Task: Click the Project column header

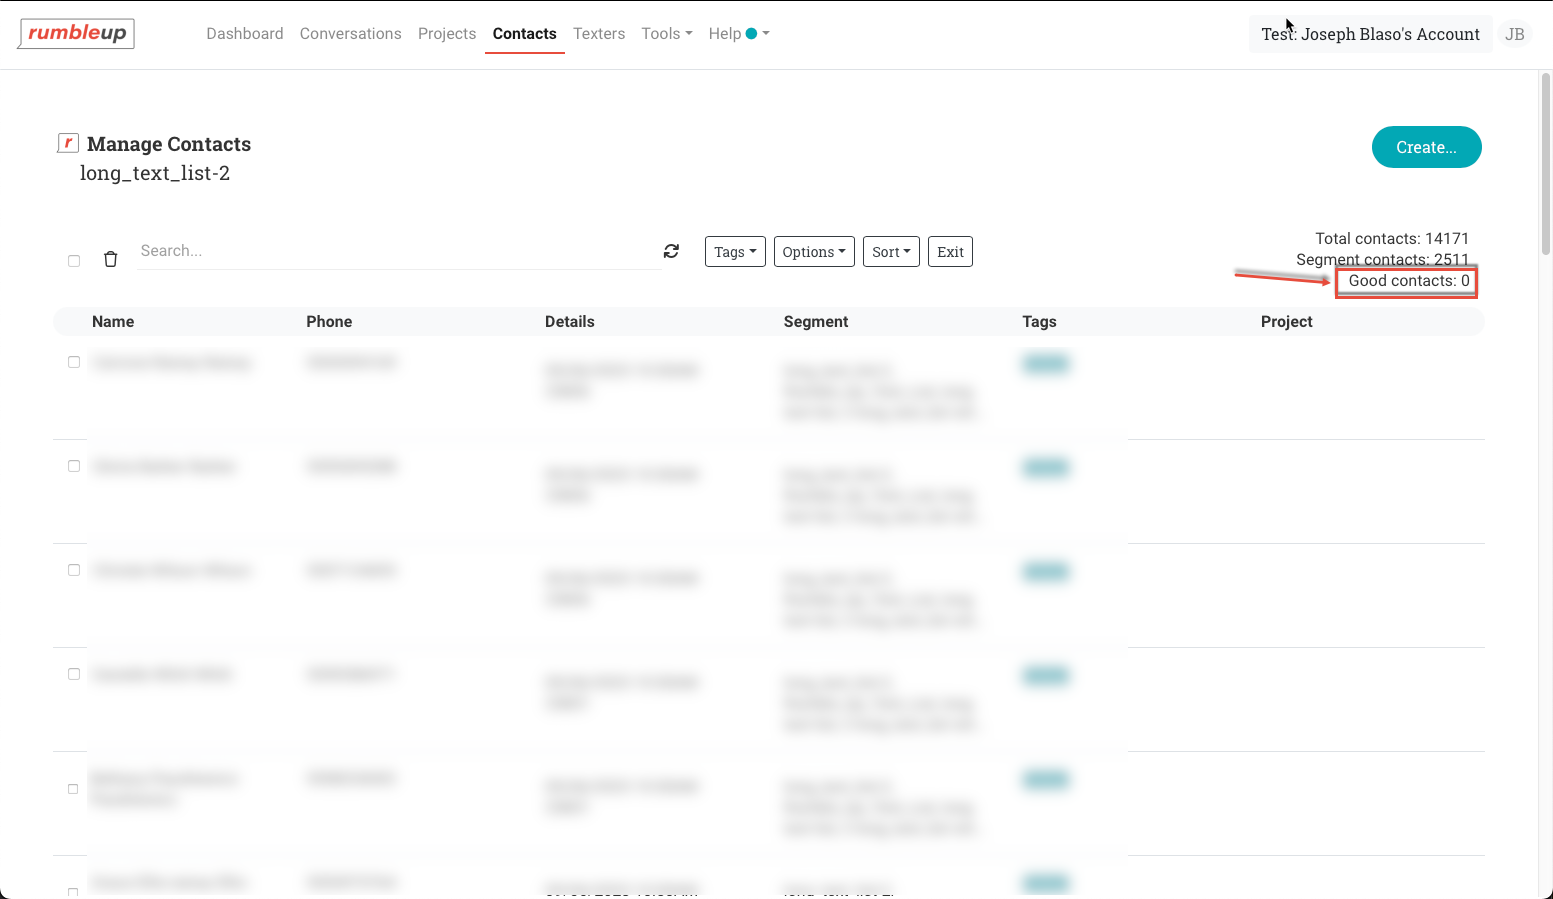Action: click(x=1287, y=322)
